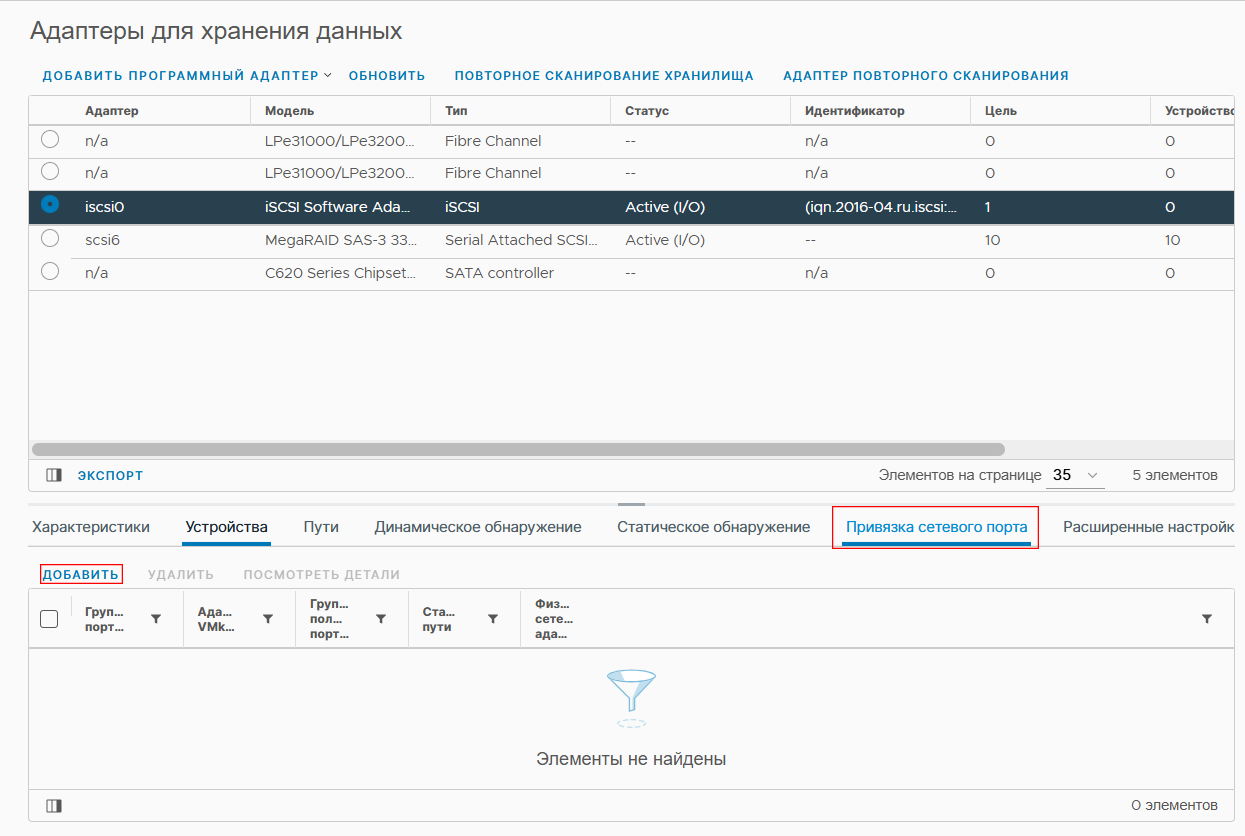Viewport: 1245px width, 836px height.
Task: Open the column picker icon in bottom table footer
Action: click(54, 805)
